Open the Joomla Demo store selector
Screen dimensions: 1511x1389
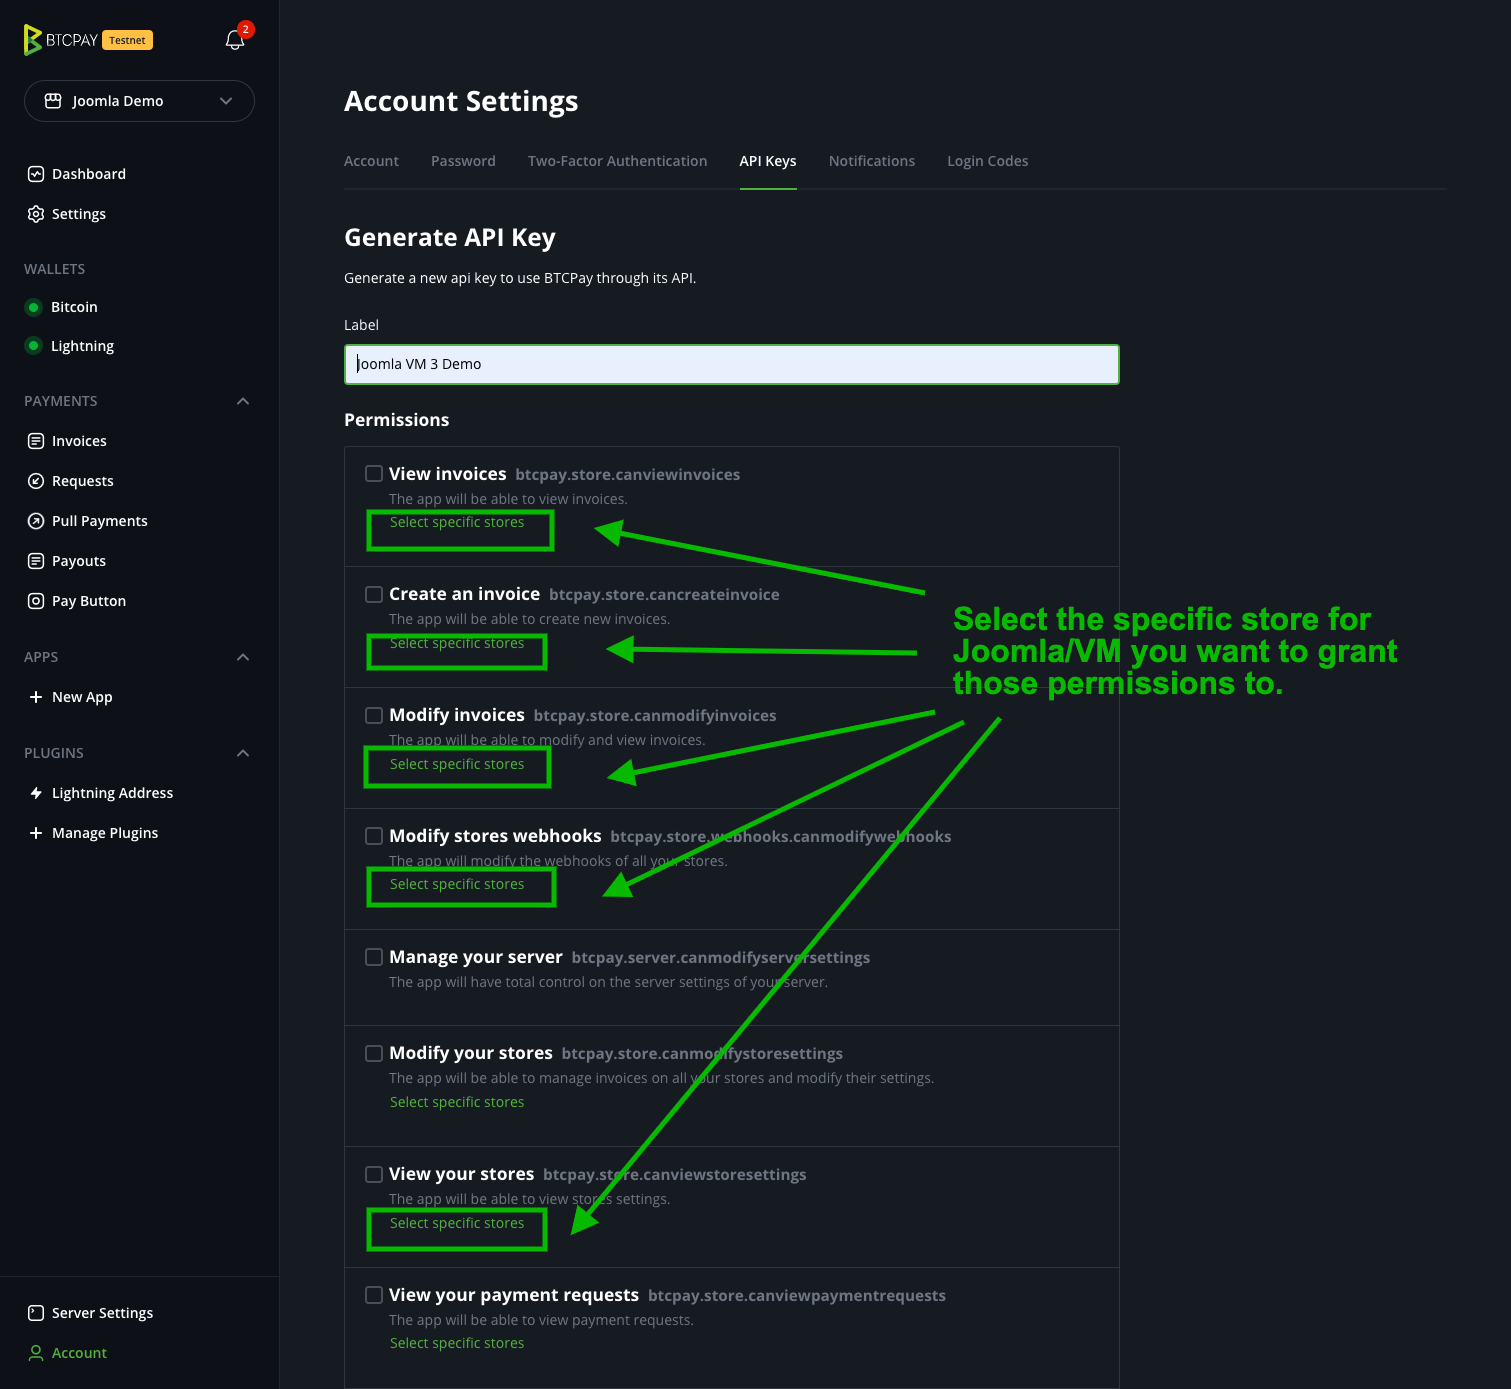tap(139, 101)
